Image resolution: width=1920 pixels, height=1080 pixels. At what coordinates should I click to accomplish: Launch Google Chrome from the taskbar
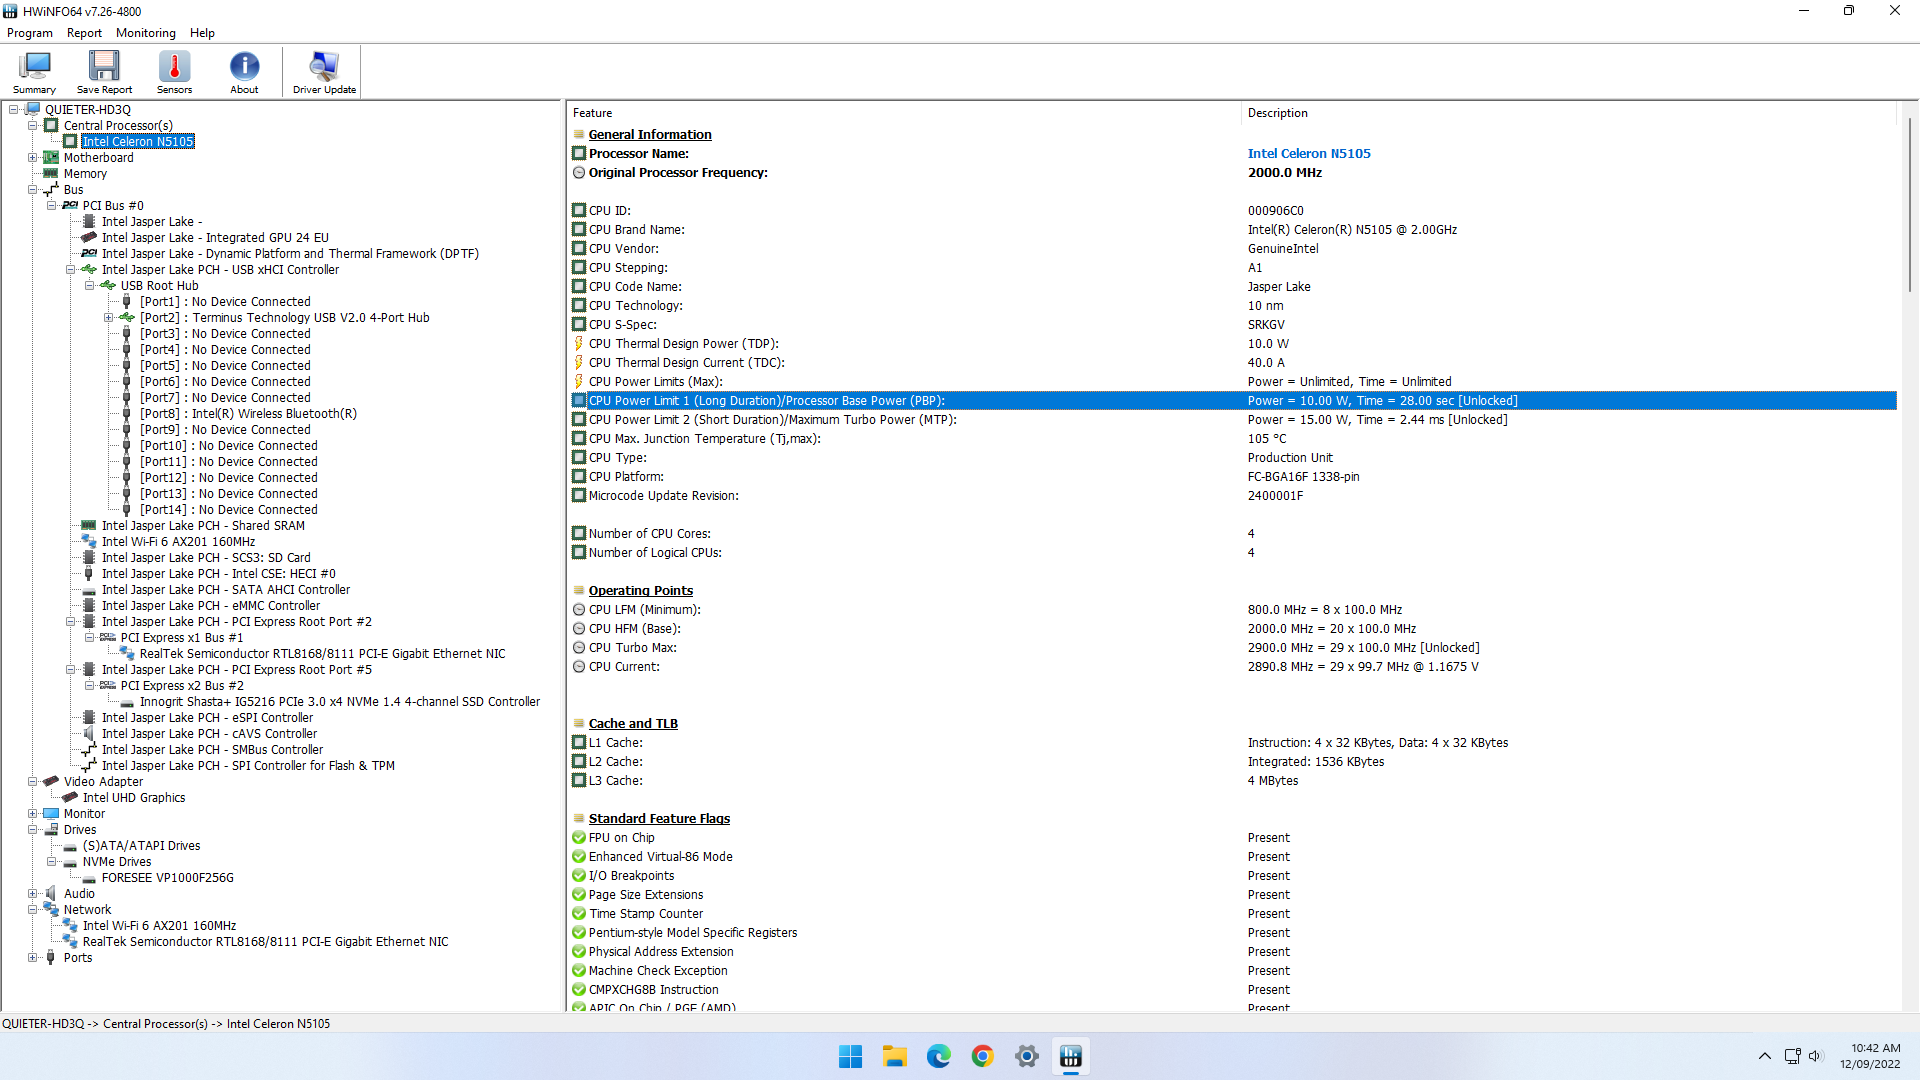pyautogui.click(x=983, y=1056)
